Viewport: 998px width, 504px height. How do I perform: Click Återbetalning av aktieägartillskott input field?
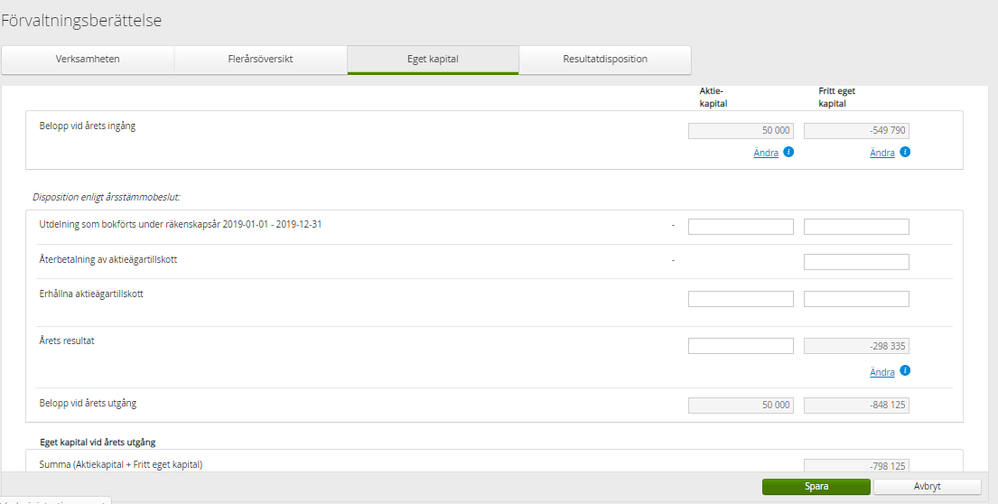click(x=856, y=262)
